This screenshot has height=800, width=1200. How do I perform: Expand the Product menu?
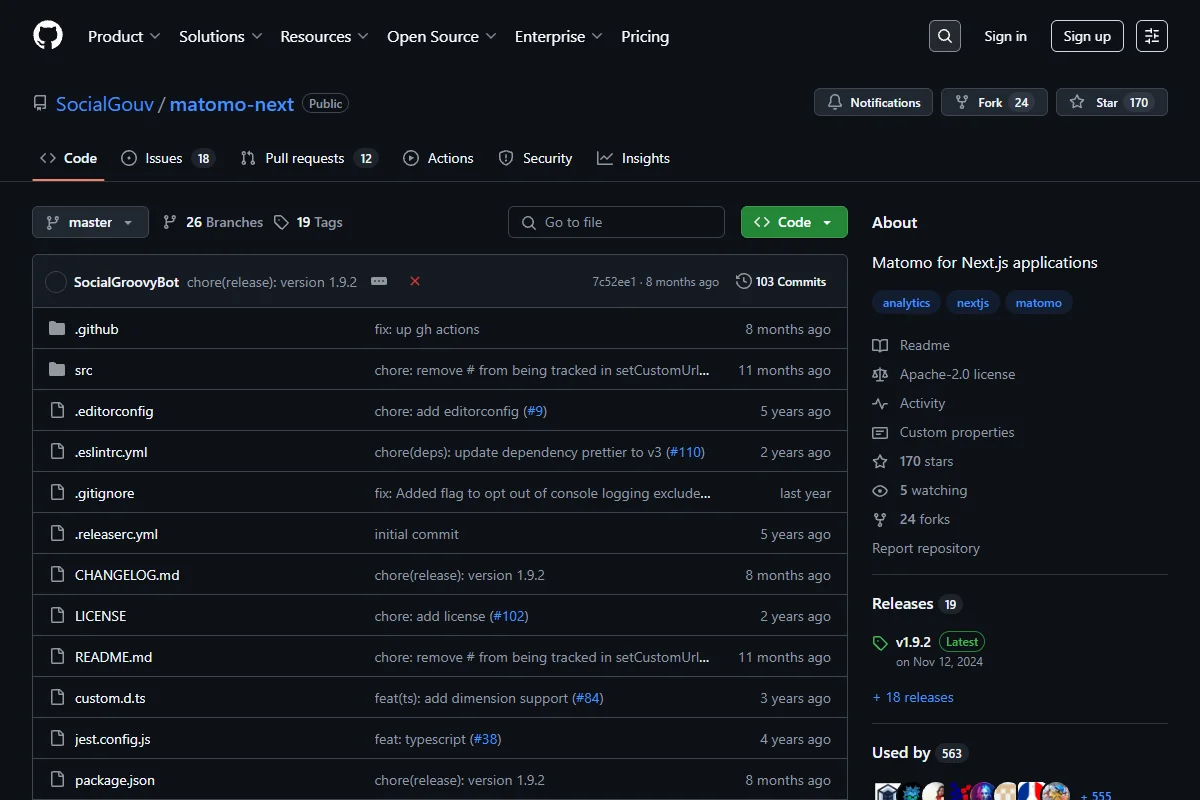click(x=124, y=36)
